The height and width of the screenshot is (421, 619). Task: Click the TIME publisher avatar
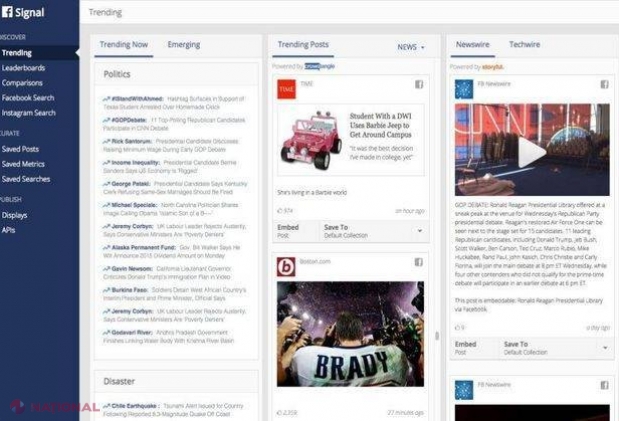(x=286, y=89)
